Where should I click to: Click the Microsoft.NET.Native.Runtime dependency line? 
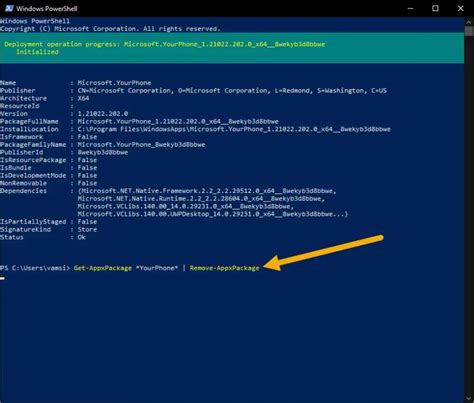[201, 199]
